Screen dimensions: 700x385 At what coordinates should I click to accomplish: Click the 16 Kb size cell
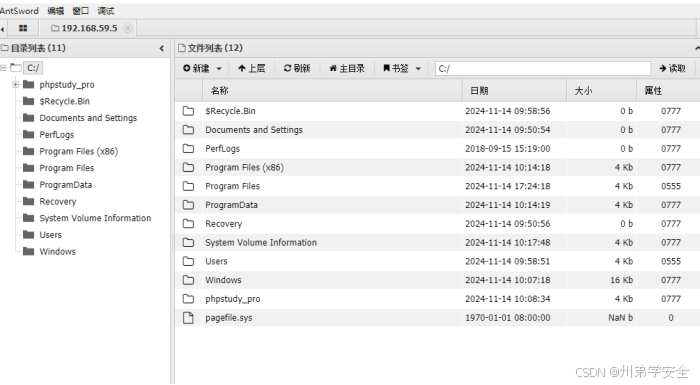coord(621,280)
